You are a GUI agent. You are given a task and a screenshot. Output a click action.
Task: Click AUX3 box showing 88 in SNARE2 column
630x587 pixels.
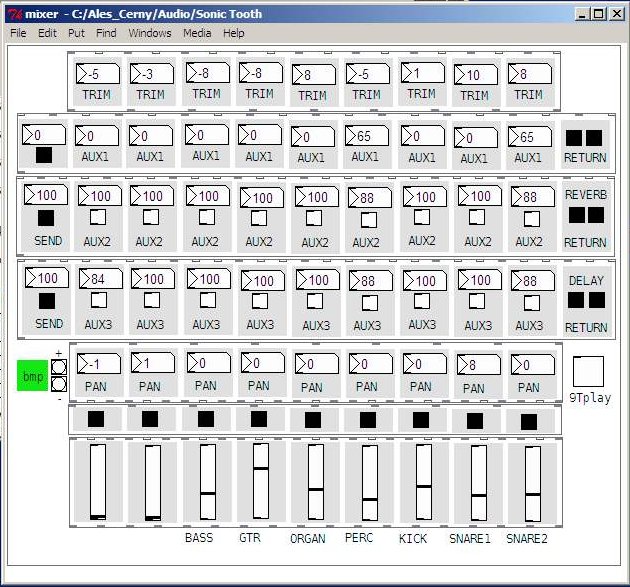[533, 280]
